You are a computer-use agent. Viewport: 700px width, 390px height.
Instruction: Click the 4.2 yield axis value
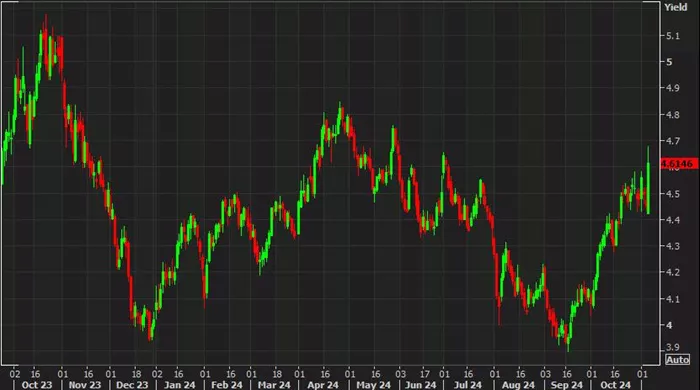(673, 272)
